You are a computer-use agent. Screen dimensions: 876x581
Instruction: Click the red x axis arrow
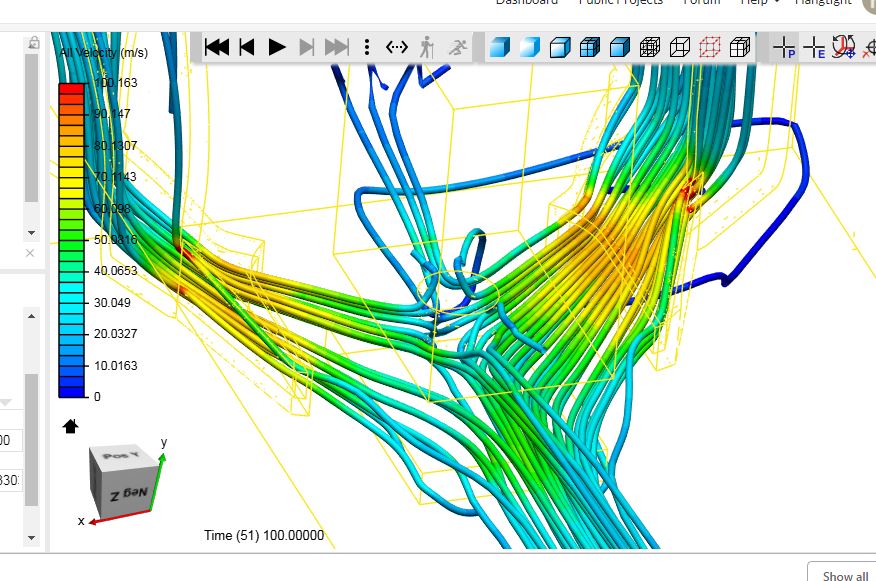[x=118, y=517]
